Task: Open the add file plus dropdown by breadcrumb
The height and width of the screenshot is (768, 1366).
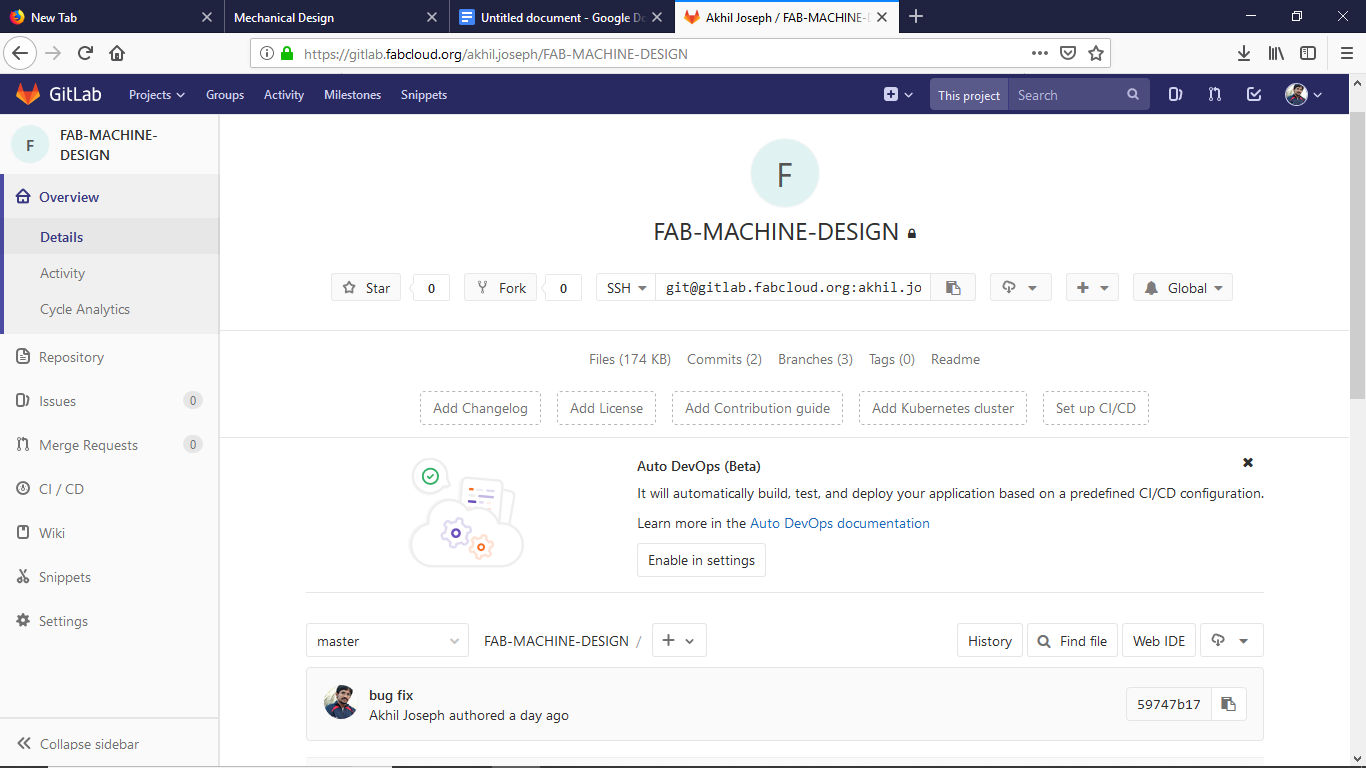Action: 679,641
